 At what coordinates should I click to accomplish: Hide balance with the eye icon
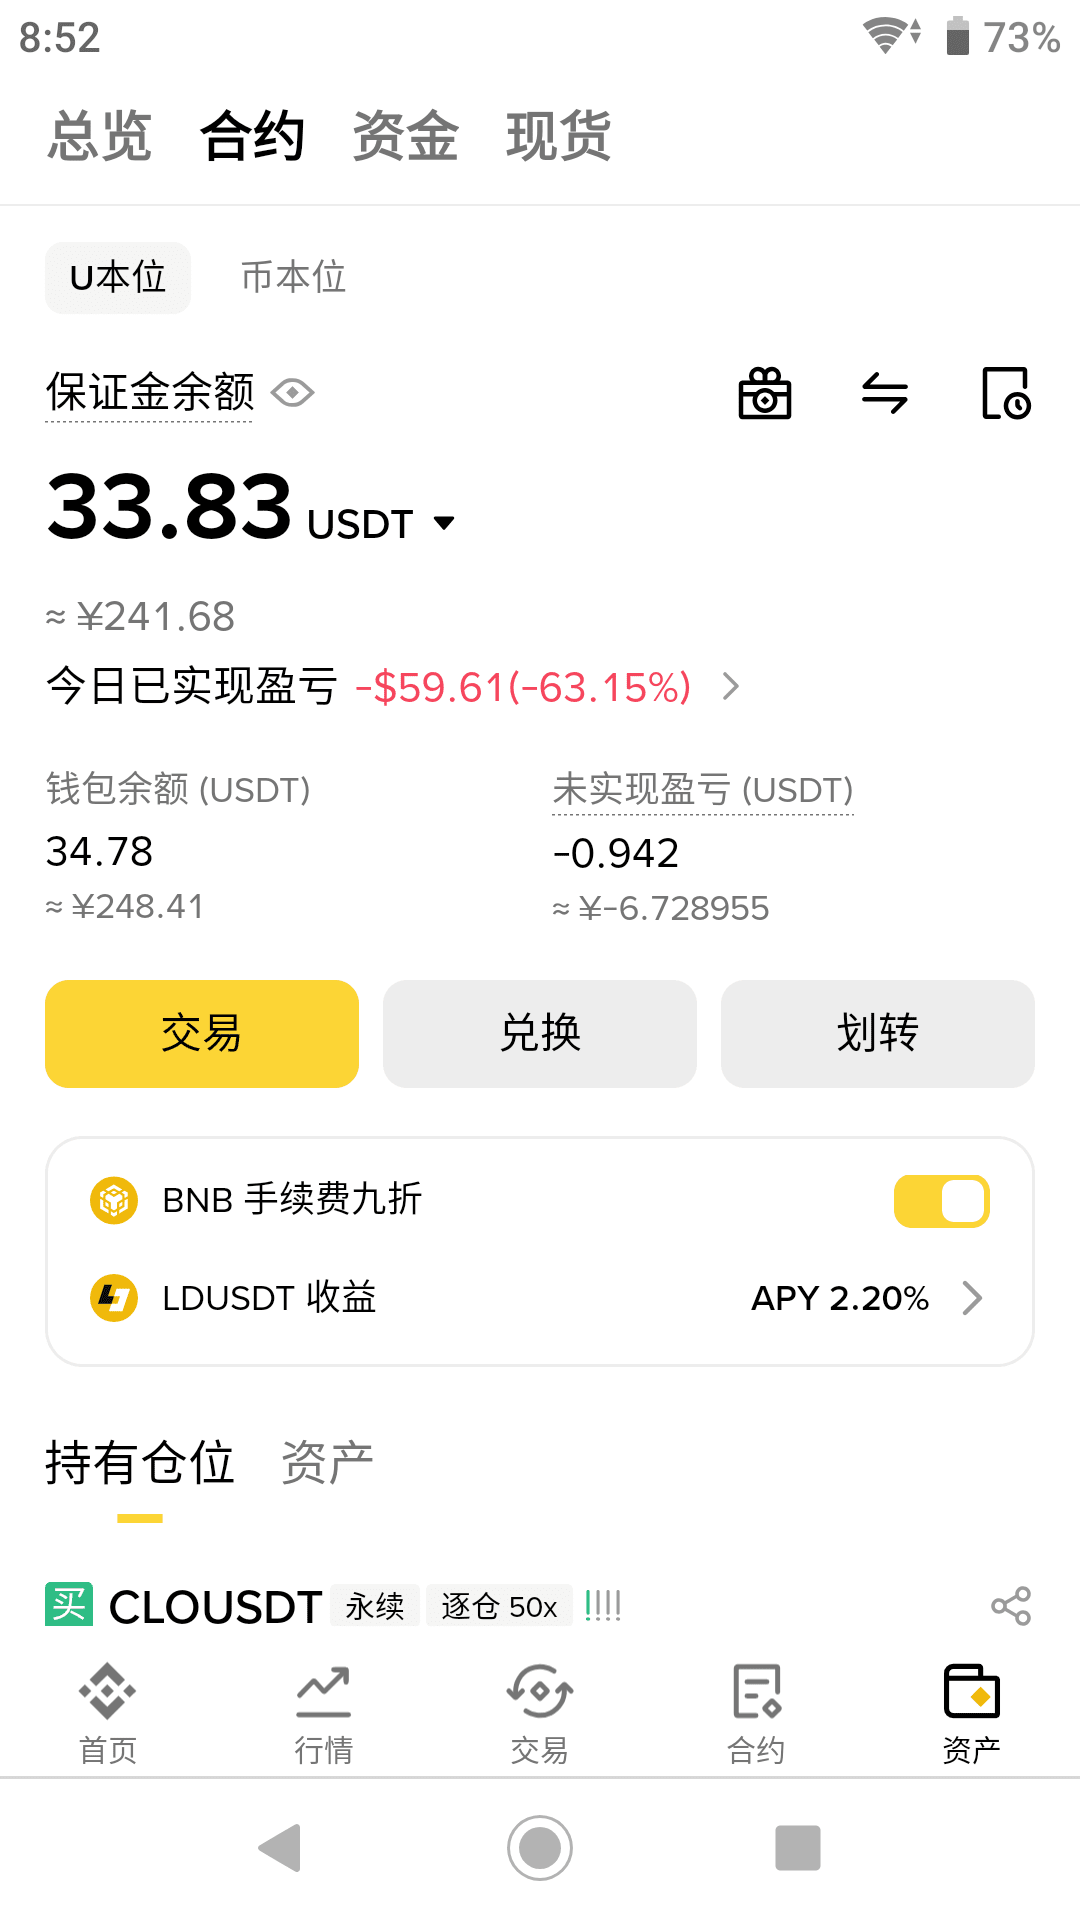pos(293,393)
